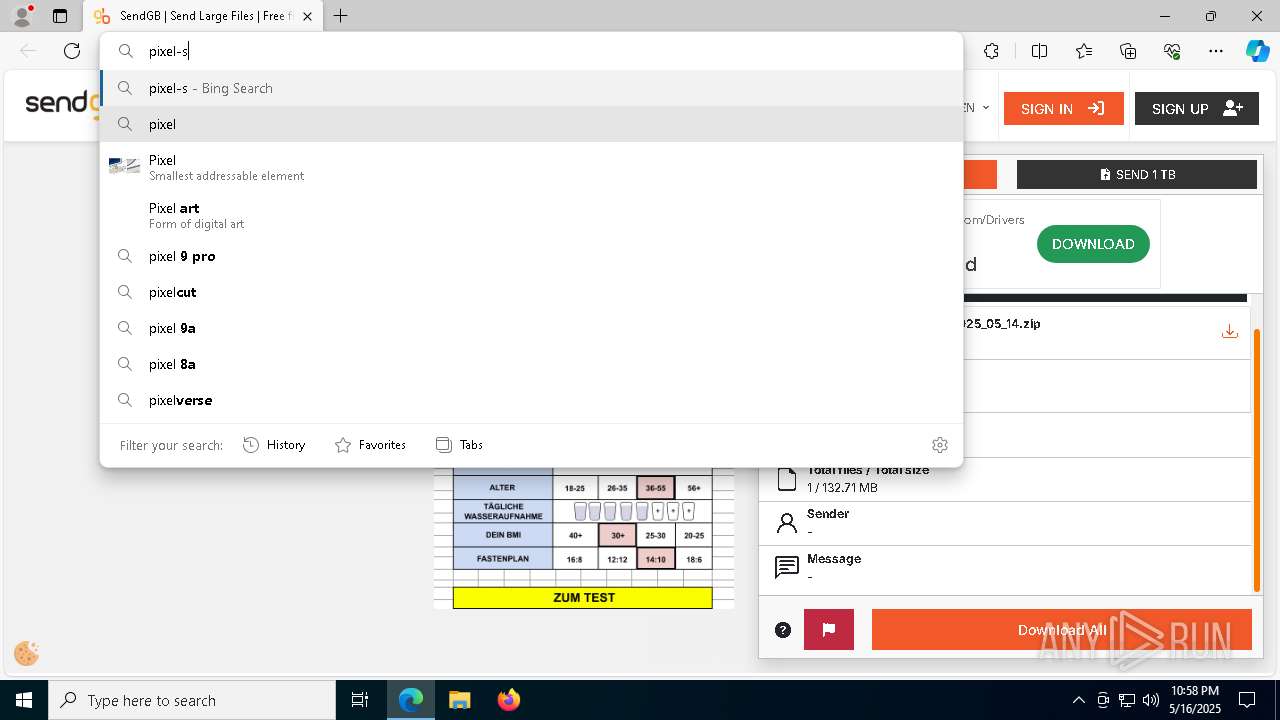
Task: Select Fastenplan 16:8 cell
Action: pos(574,559)
